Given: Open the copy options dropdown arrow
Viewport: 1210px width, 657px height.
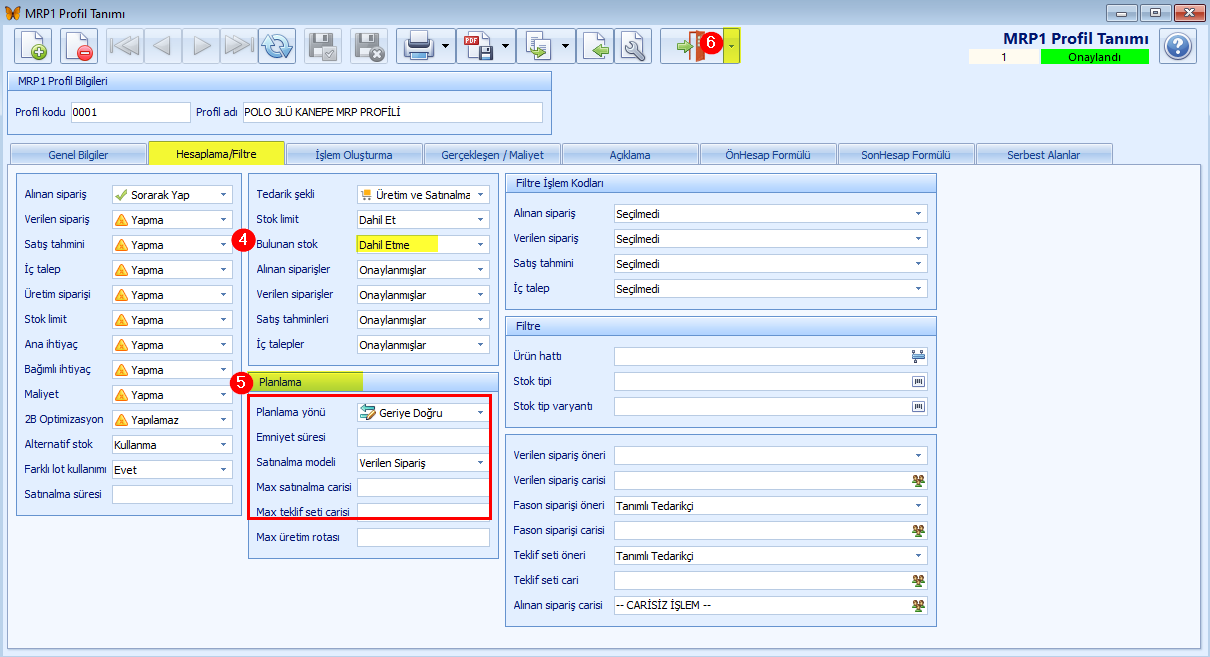Looking at the screenshot, I should point(565,46).
